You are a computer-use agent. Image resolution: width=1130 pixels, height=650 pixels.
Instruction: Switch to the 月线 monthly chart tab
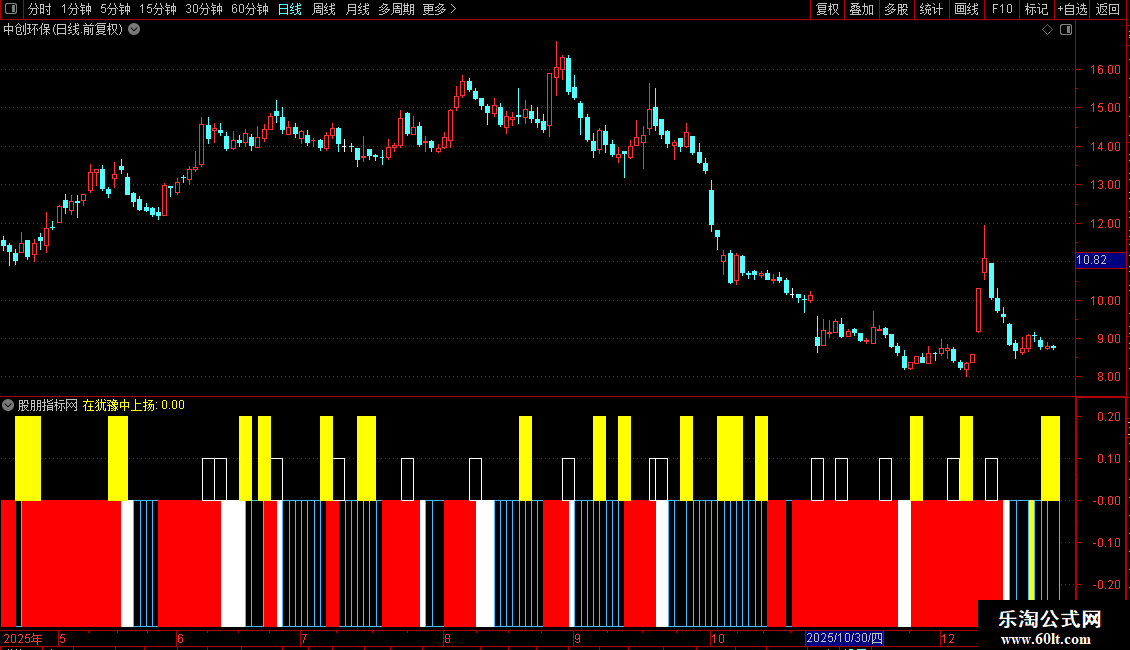357,9
